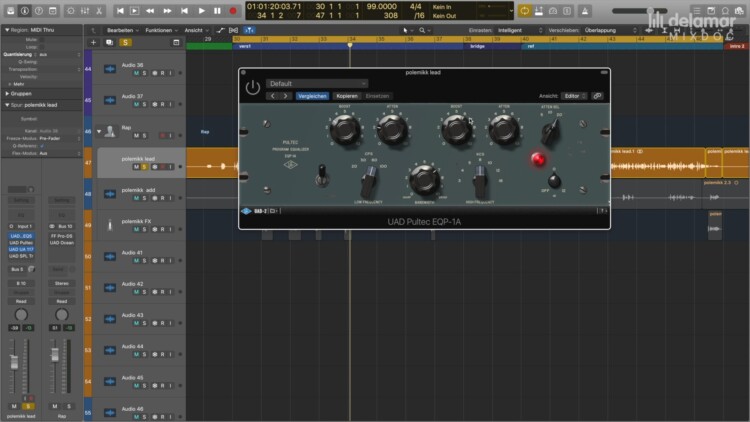The width and height of the screenshot is (750, 422).
Task: Click the transport Pause button
Action: point(217,11)
